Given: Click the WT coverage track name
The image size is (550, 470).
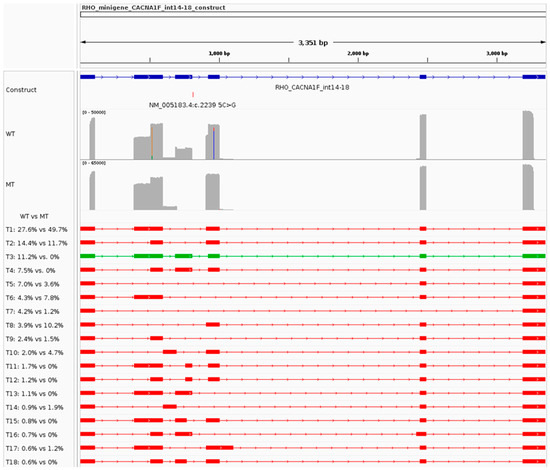Looking at the screenshot, I should click(x=10, y=134).
